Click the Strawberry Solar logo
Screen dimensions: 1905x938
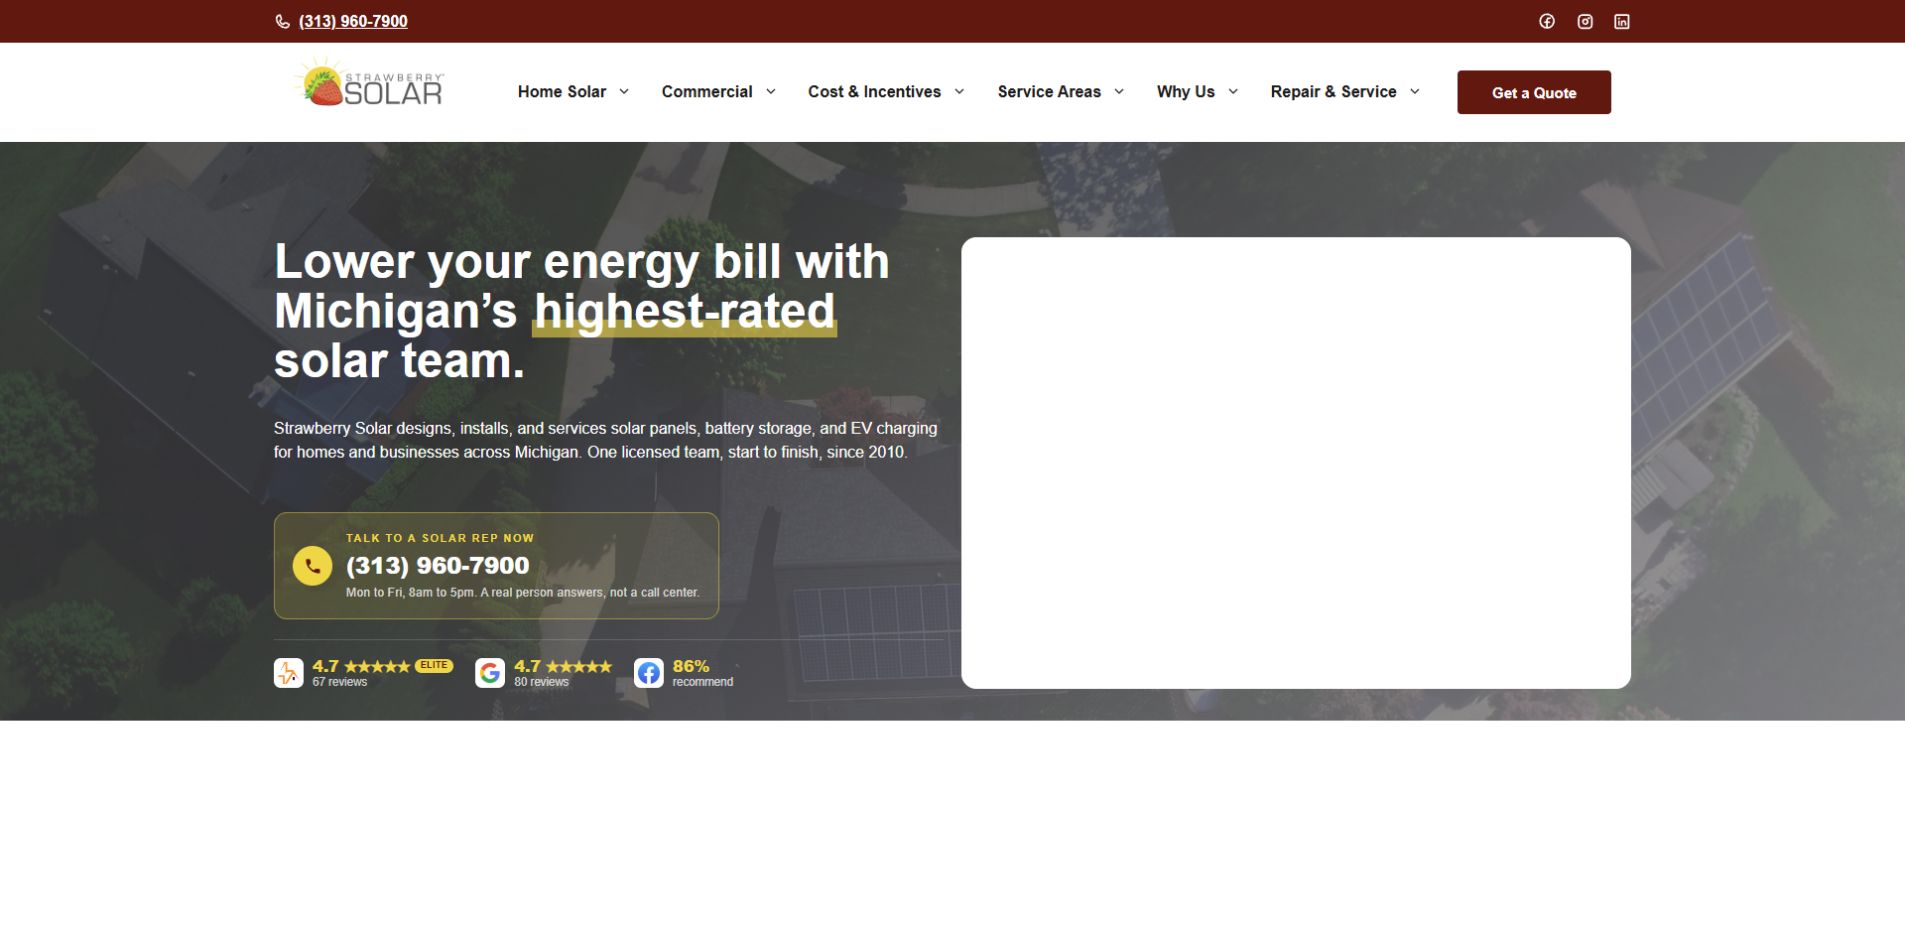click(369, 82)
